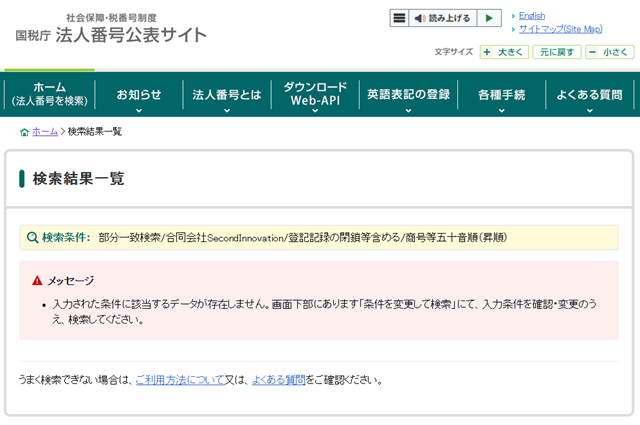Viewport: 640px width, 425px height.
Task: Click the ホーム breadcrumb link
Action: pyautogui.click(x=45, y=132)
